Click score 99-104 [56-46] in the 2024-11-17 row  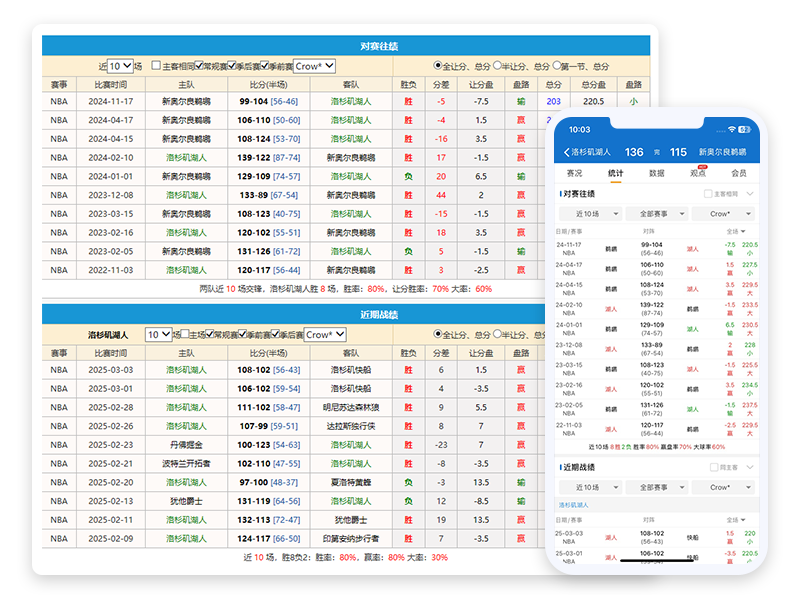(x=268, y=101)
